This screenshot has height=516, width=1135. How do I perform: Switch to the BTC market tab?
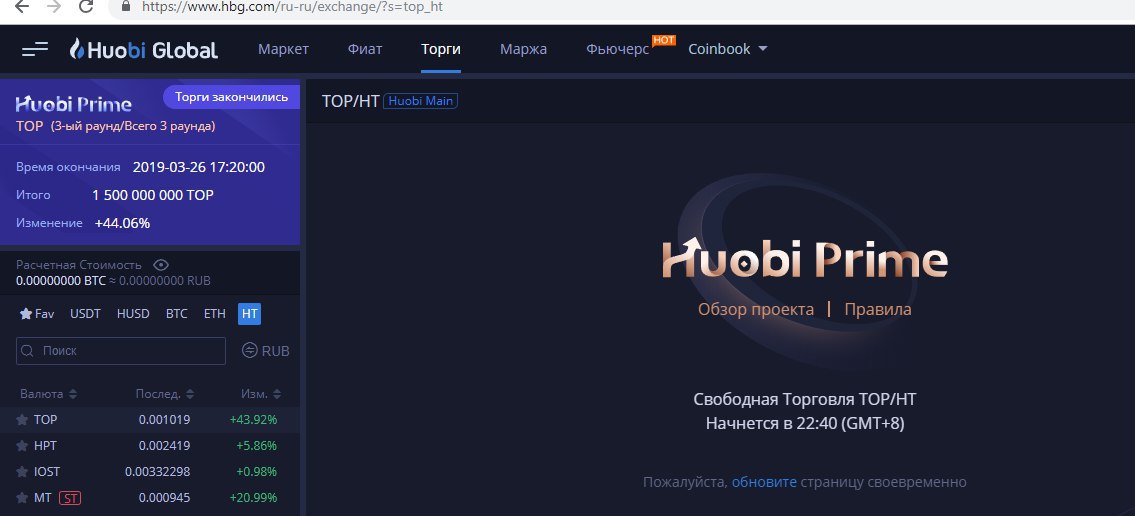tap(177, 314)
